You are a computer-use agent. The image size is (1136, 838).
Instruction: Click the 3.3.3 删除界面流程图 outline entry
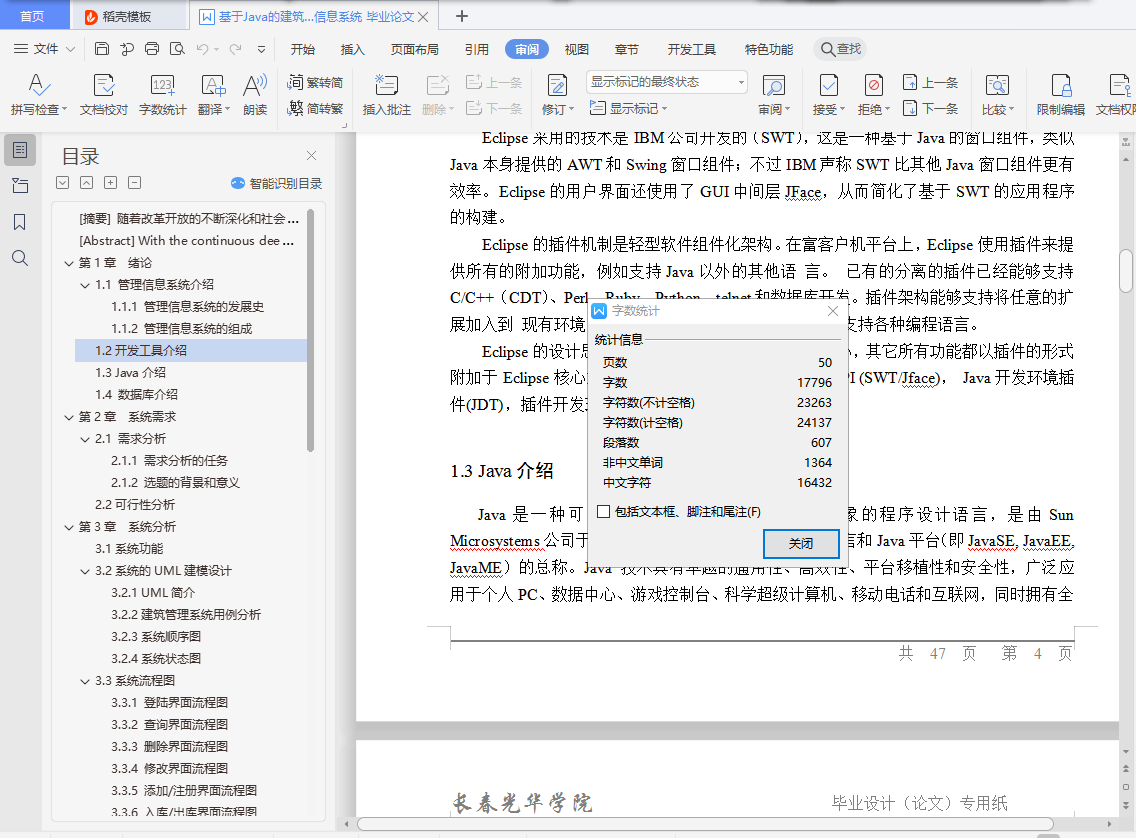(x=170, y=747)
